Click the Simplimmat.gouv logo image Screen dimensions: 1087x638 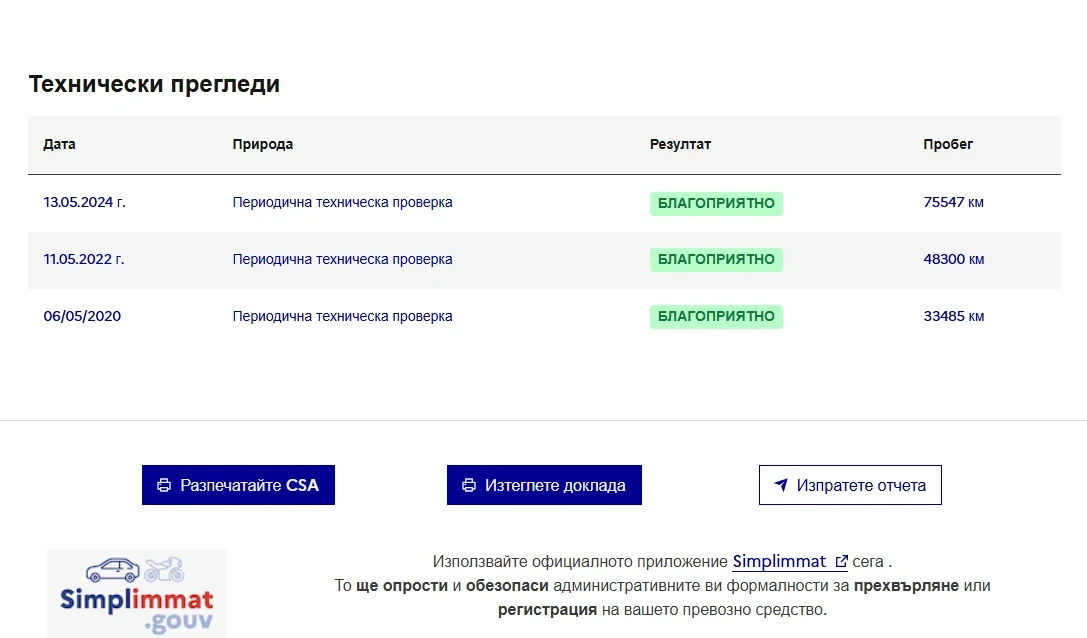[137, 592]
